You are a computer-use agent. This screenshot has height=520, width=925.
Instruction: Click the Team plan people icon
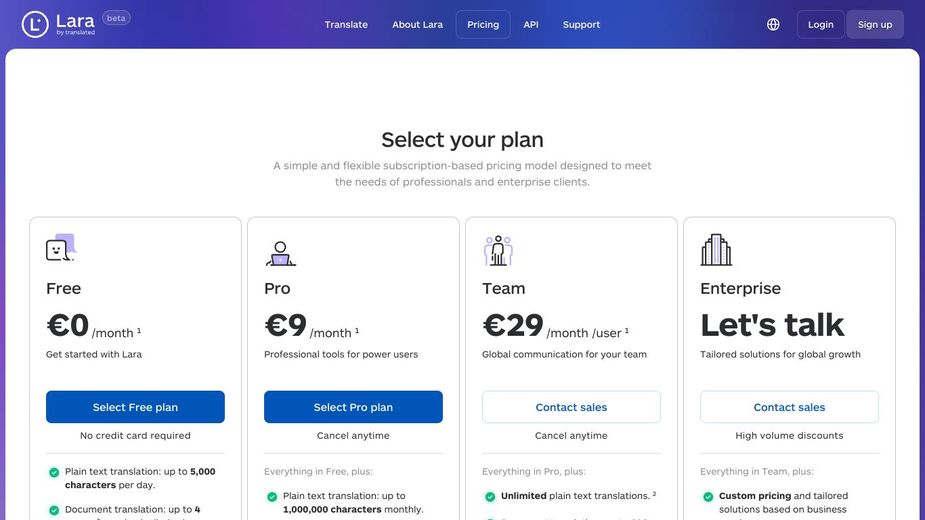click(x=498, y=251)
